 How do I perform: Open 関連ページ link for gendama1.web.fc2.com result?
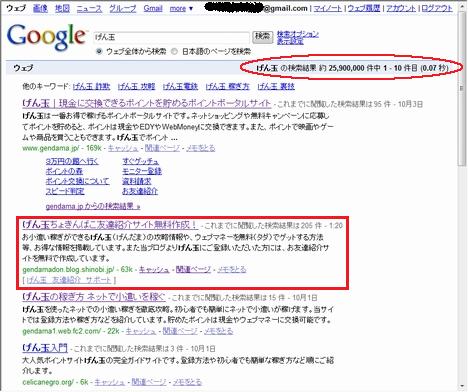coord(180,331)
